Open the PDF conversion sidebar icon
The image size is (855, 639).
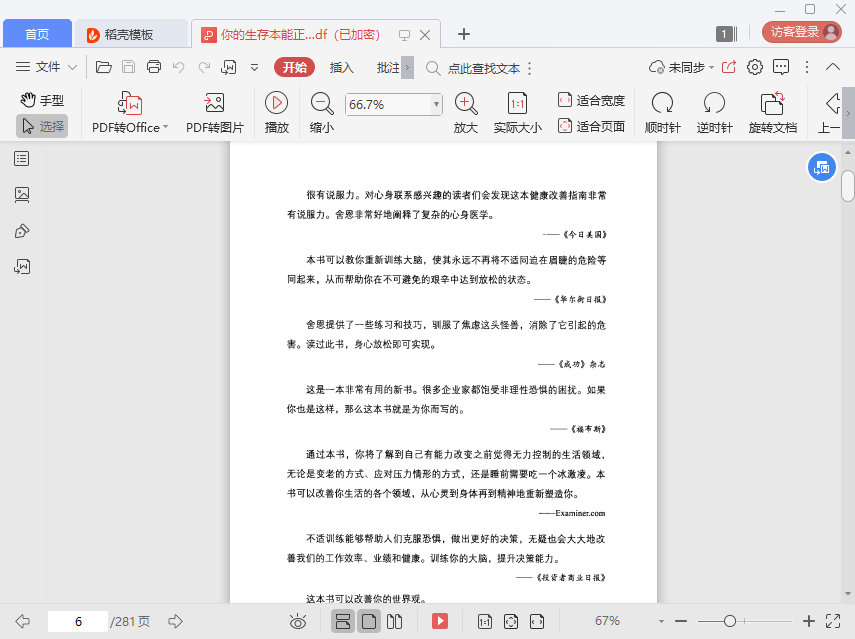pos(22,267)
